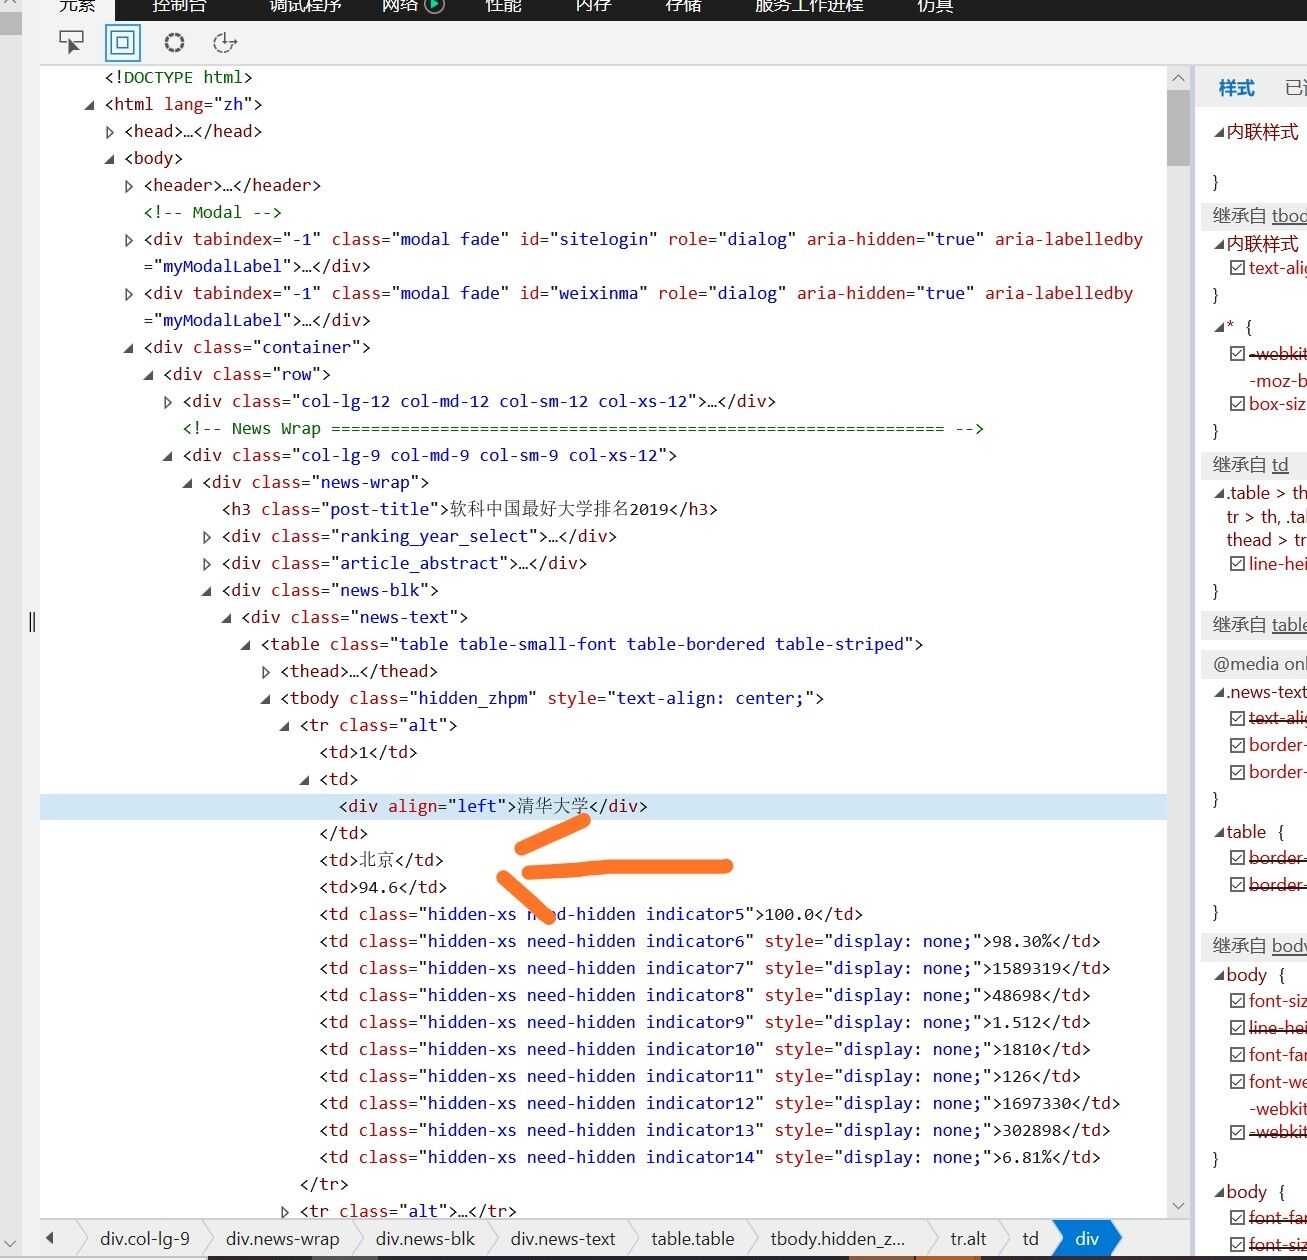The width and height of the screenshot is (1307, 1260).
Task: Expand the thead node
Action: pyautogui.click(x=266, y=671)
